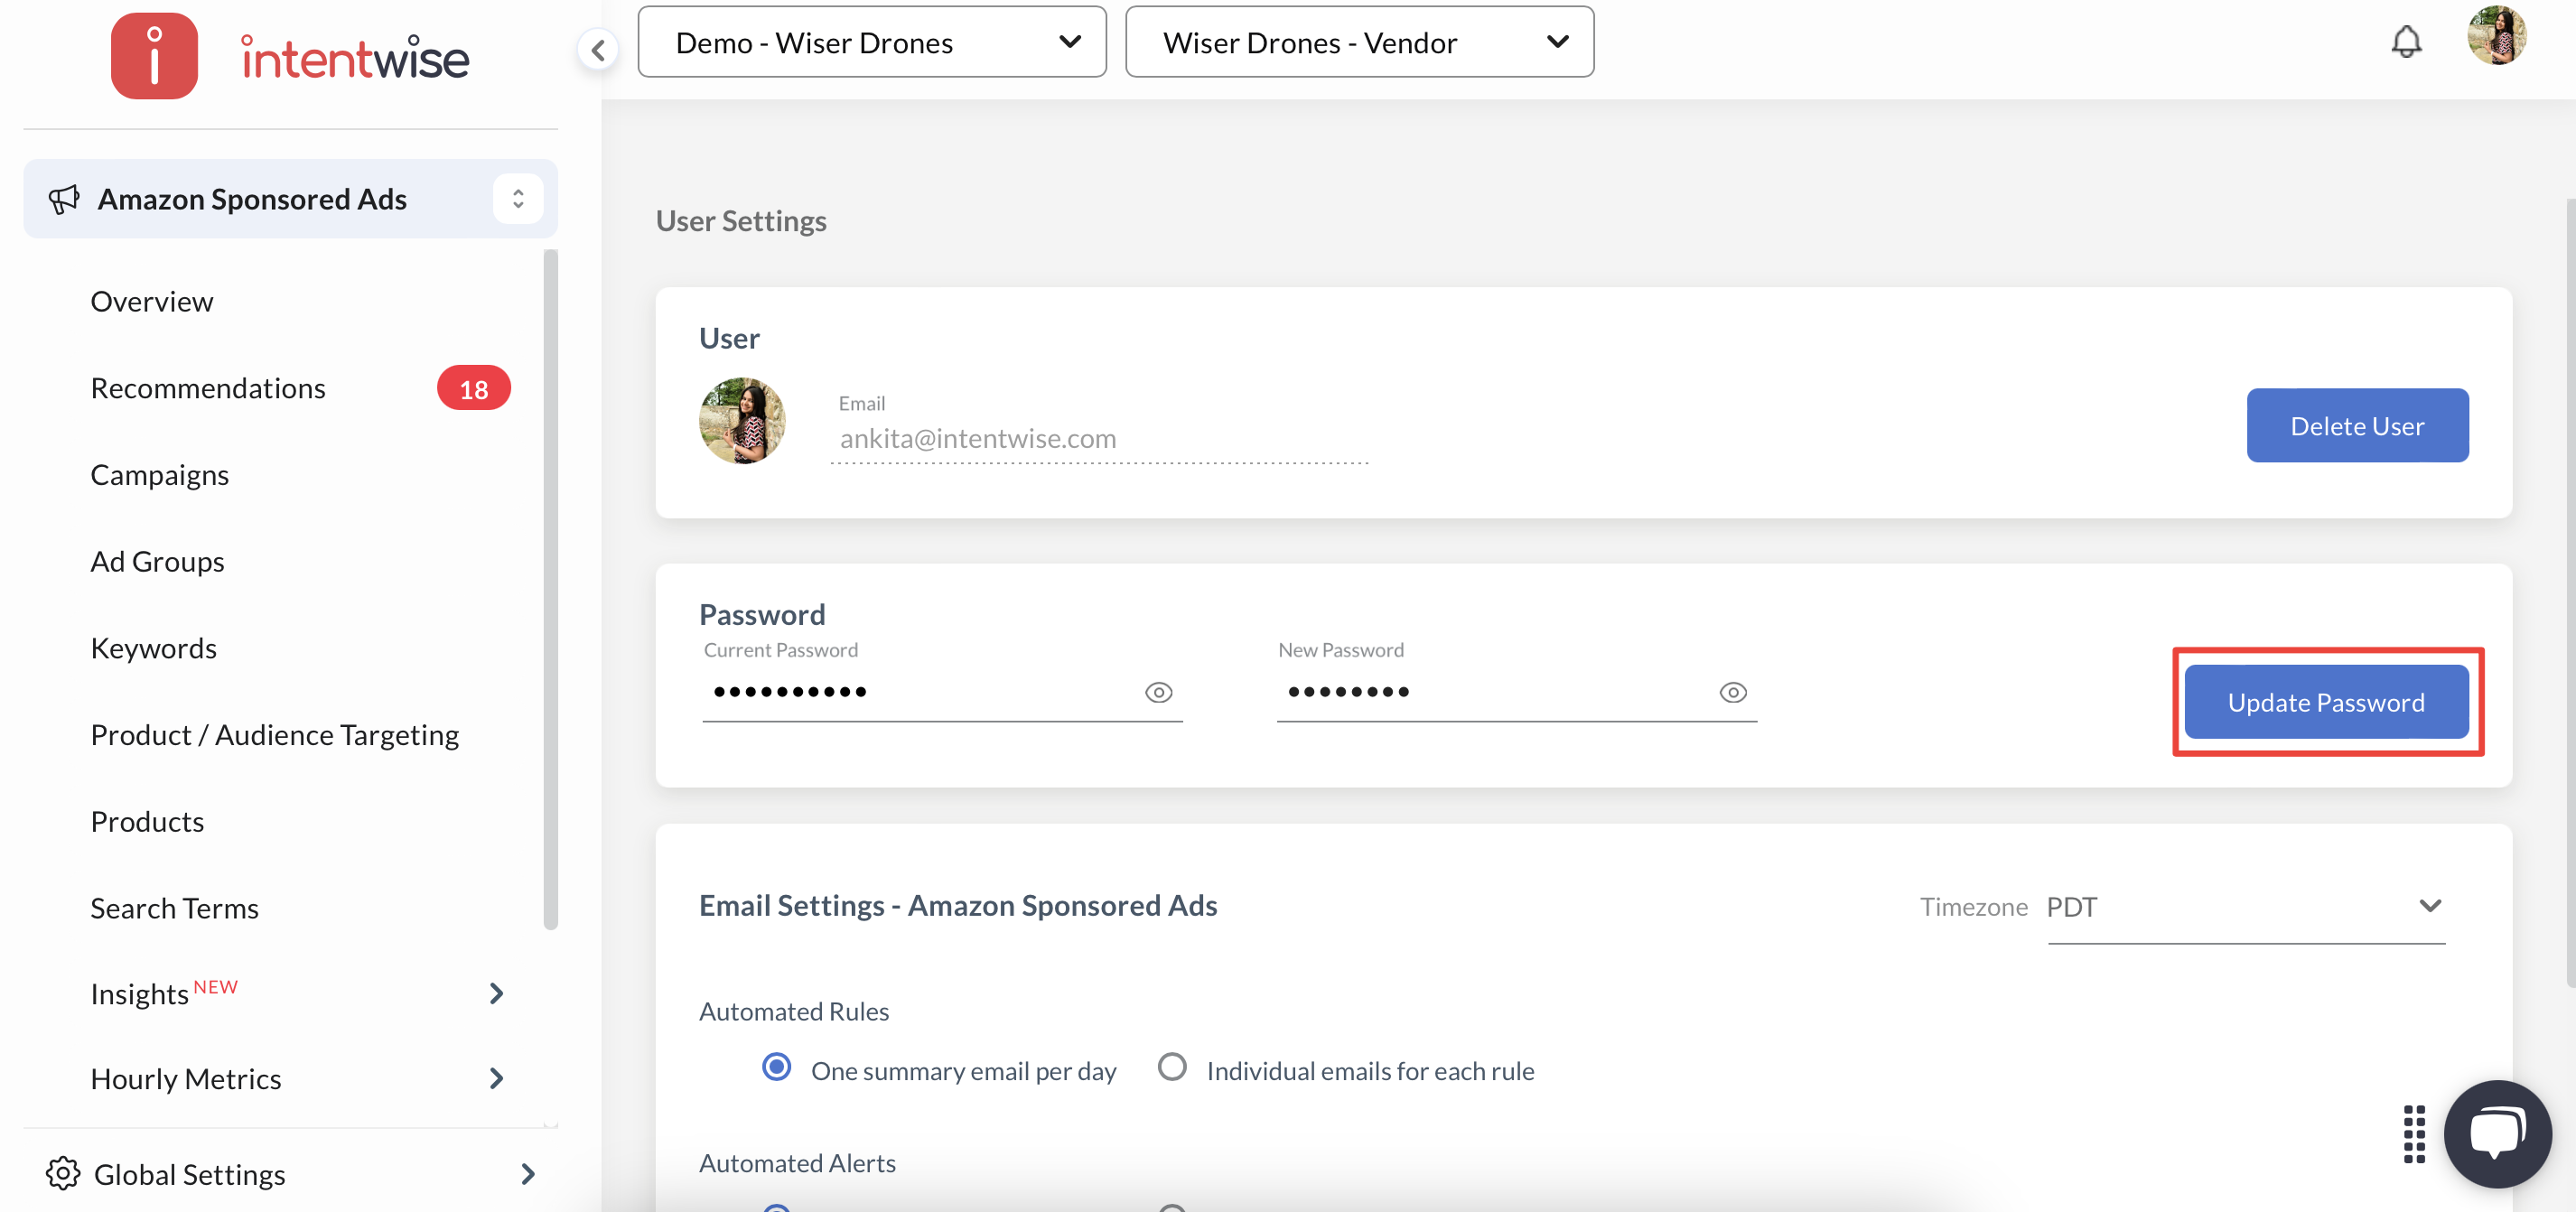Click the Timezone label

coord(1973,907)
